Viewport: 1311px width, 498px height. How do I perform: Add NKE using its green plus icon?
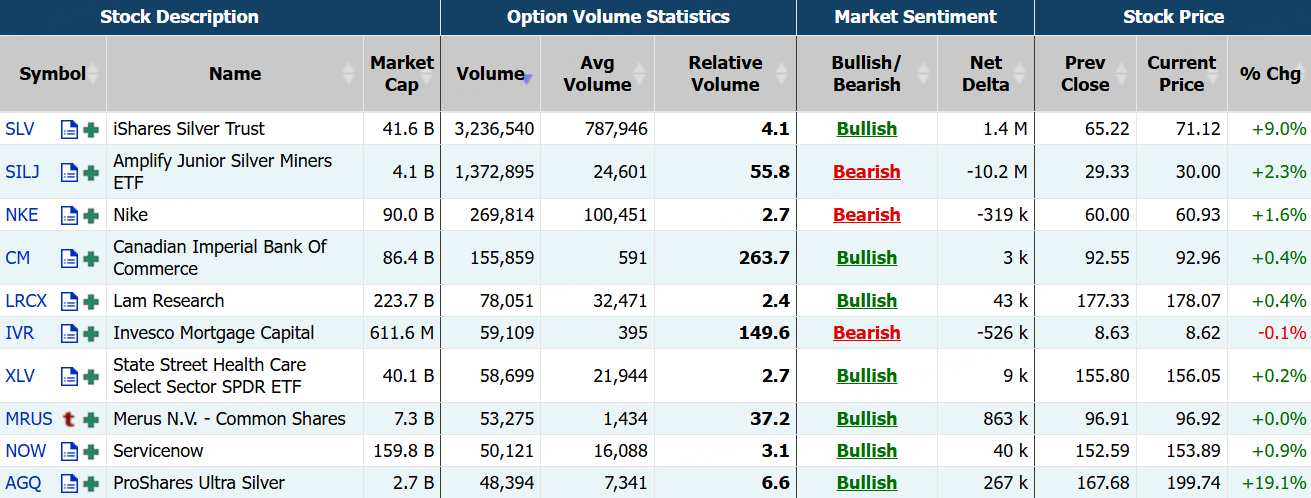[x=91, y=216]
